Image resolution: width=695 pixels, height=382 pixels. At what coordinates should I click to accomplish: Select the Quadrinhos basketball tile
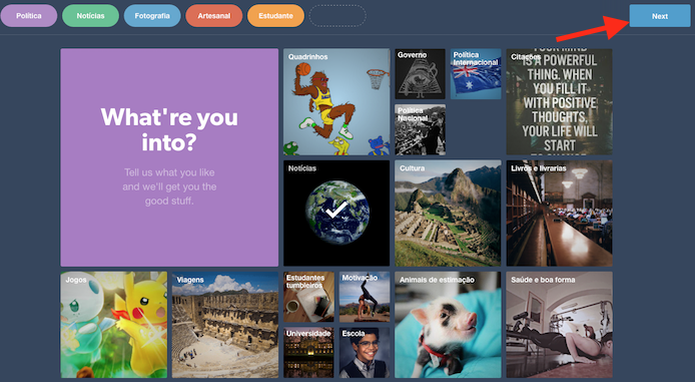click(336, 102)
